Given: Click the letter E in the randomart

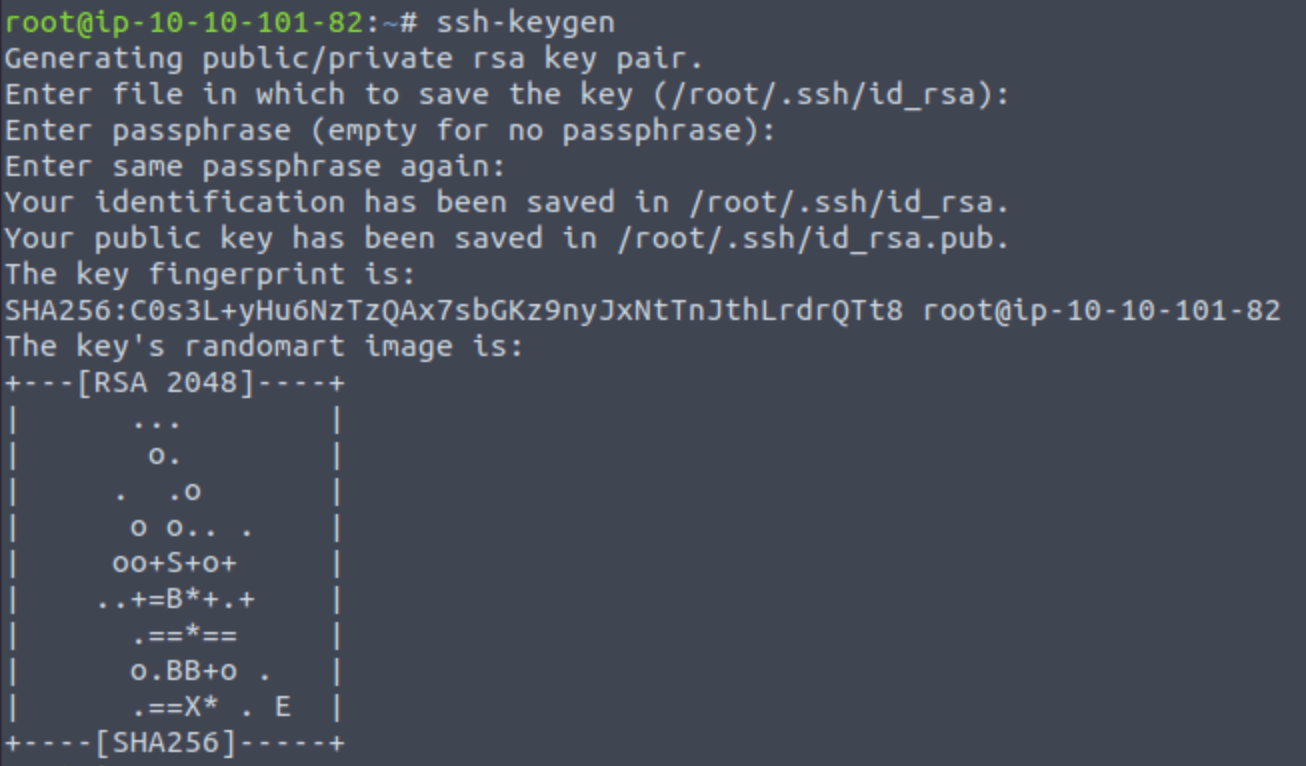Looking at the screenshot, I should (283, 708).
